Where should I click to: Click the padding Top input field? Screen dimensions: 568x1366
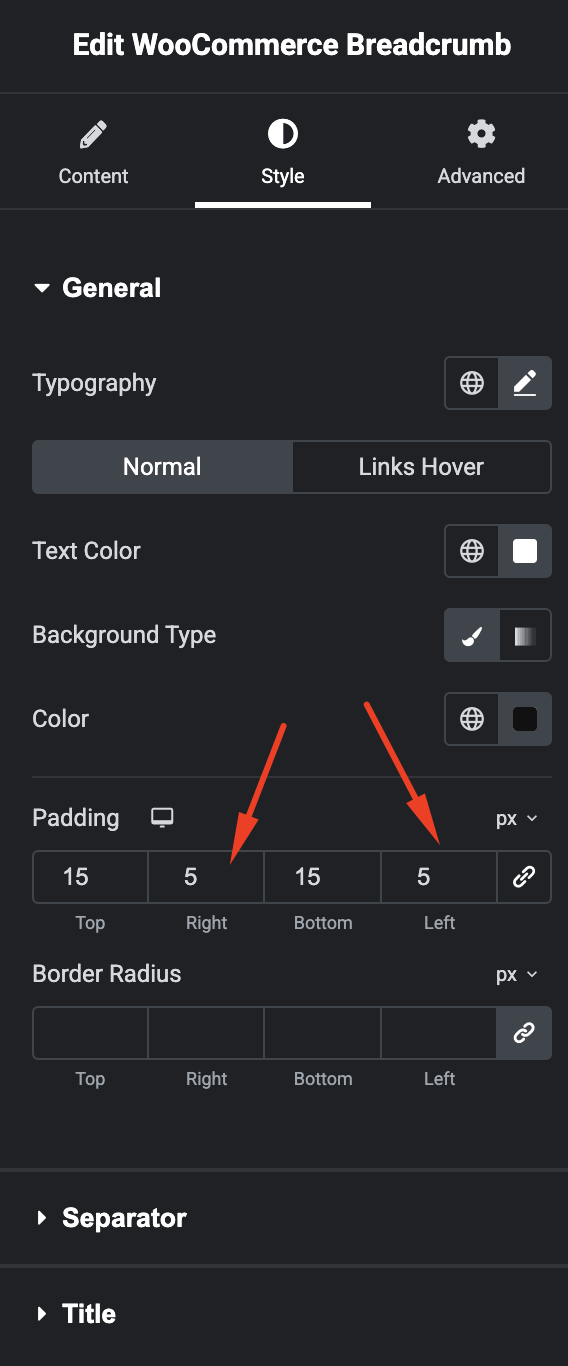pos(90,877)
